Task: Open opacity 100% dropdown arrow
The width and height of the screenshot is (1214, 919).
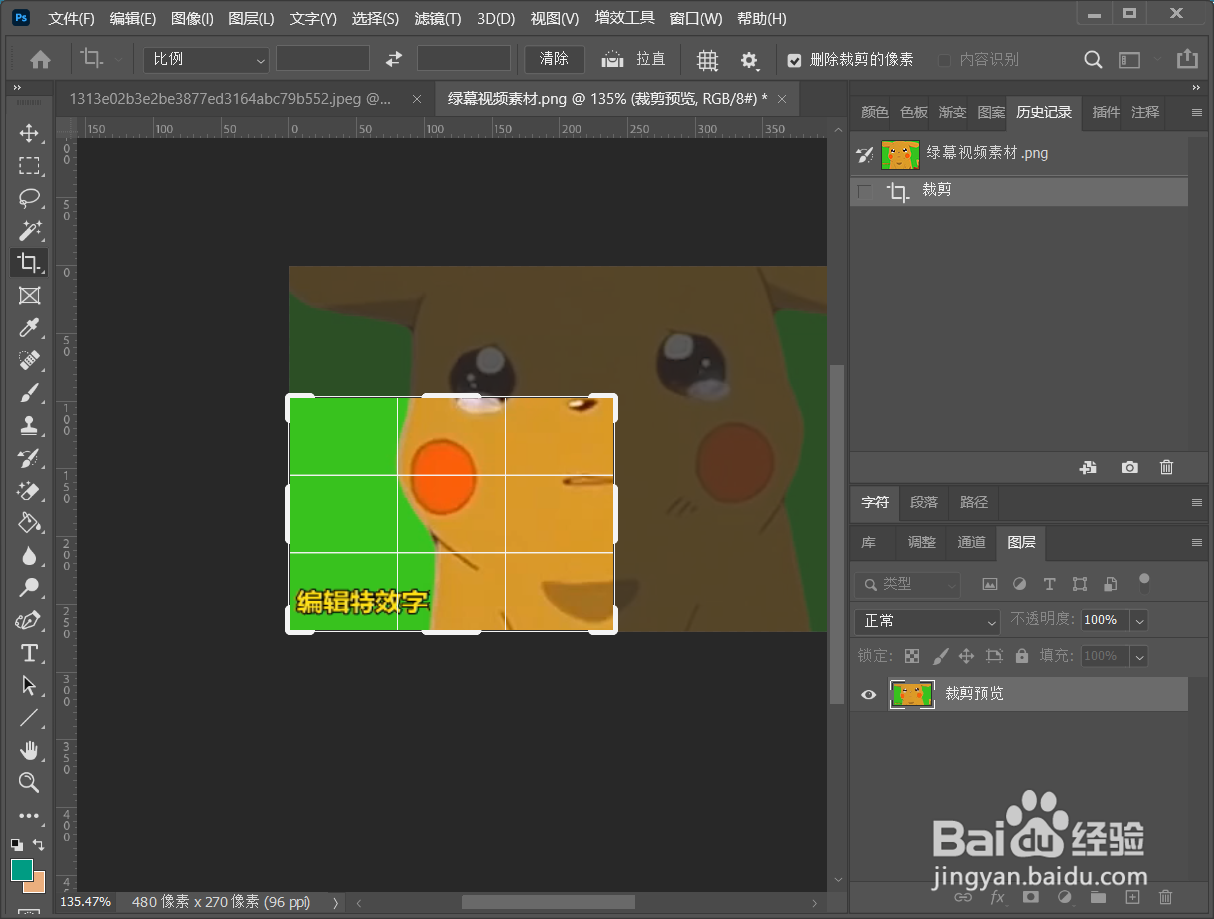Action: coord(1138,620)
